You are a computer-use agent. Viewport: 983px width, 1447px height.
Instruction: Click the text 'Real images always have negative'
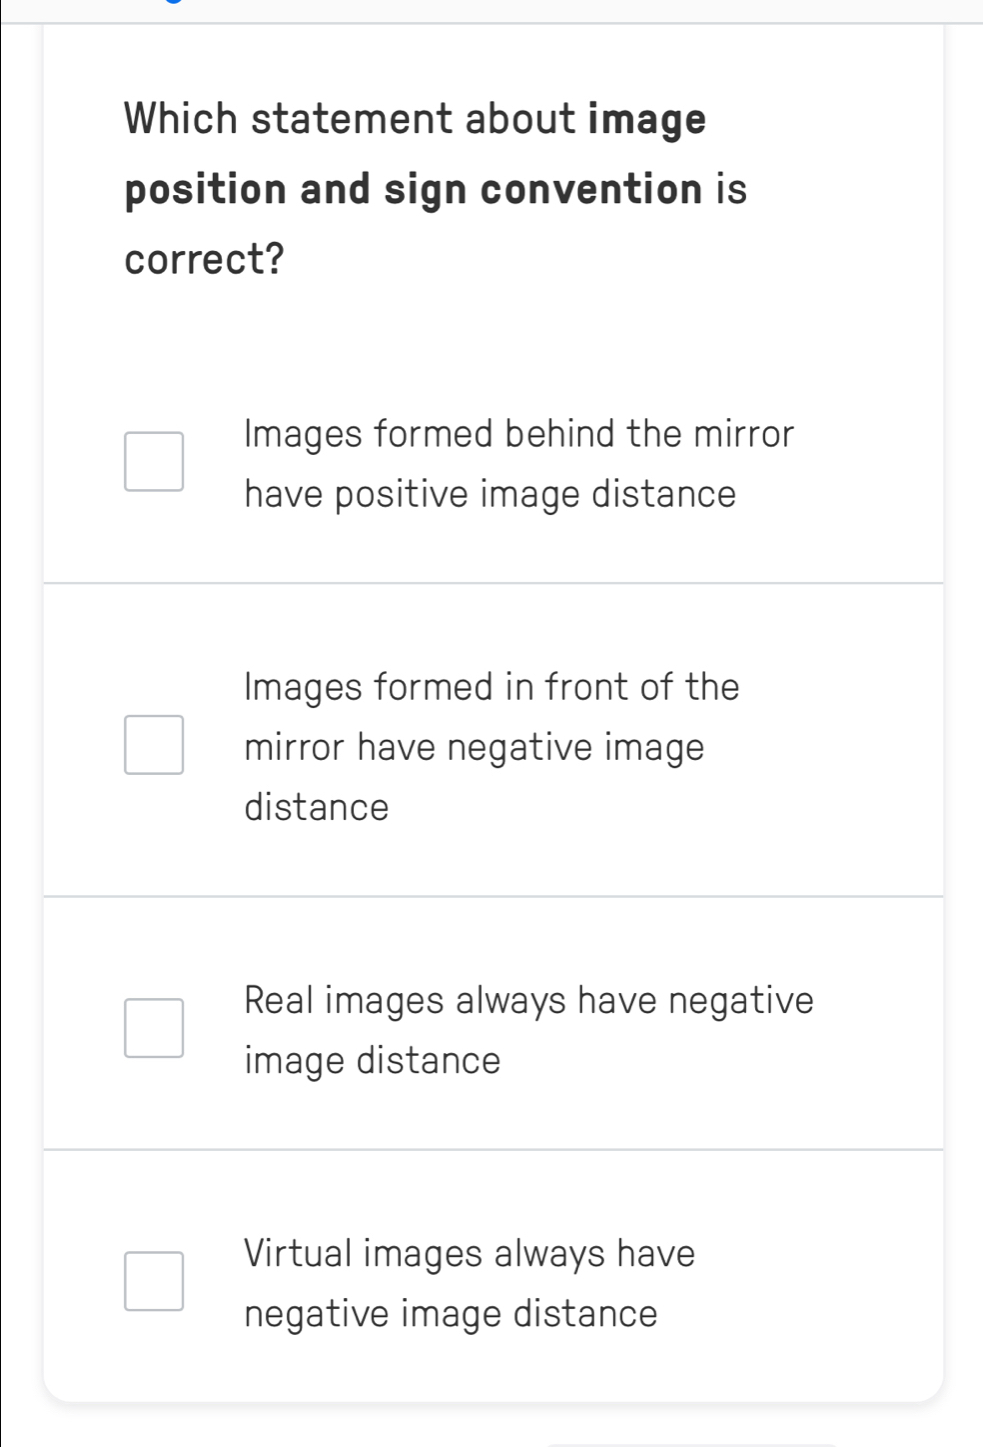coord(529,1001)
